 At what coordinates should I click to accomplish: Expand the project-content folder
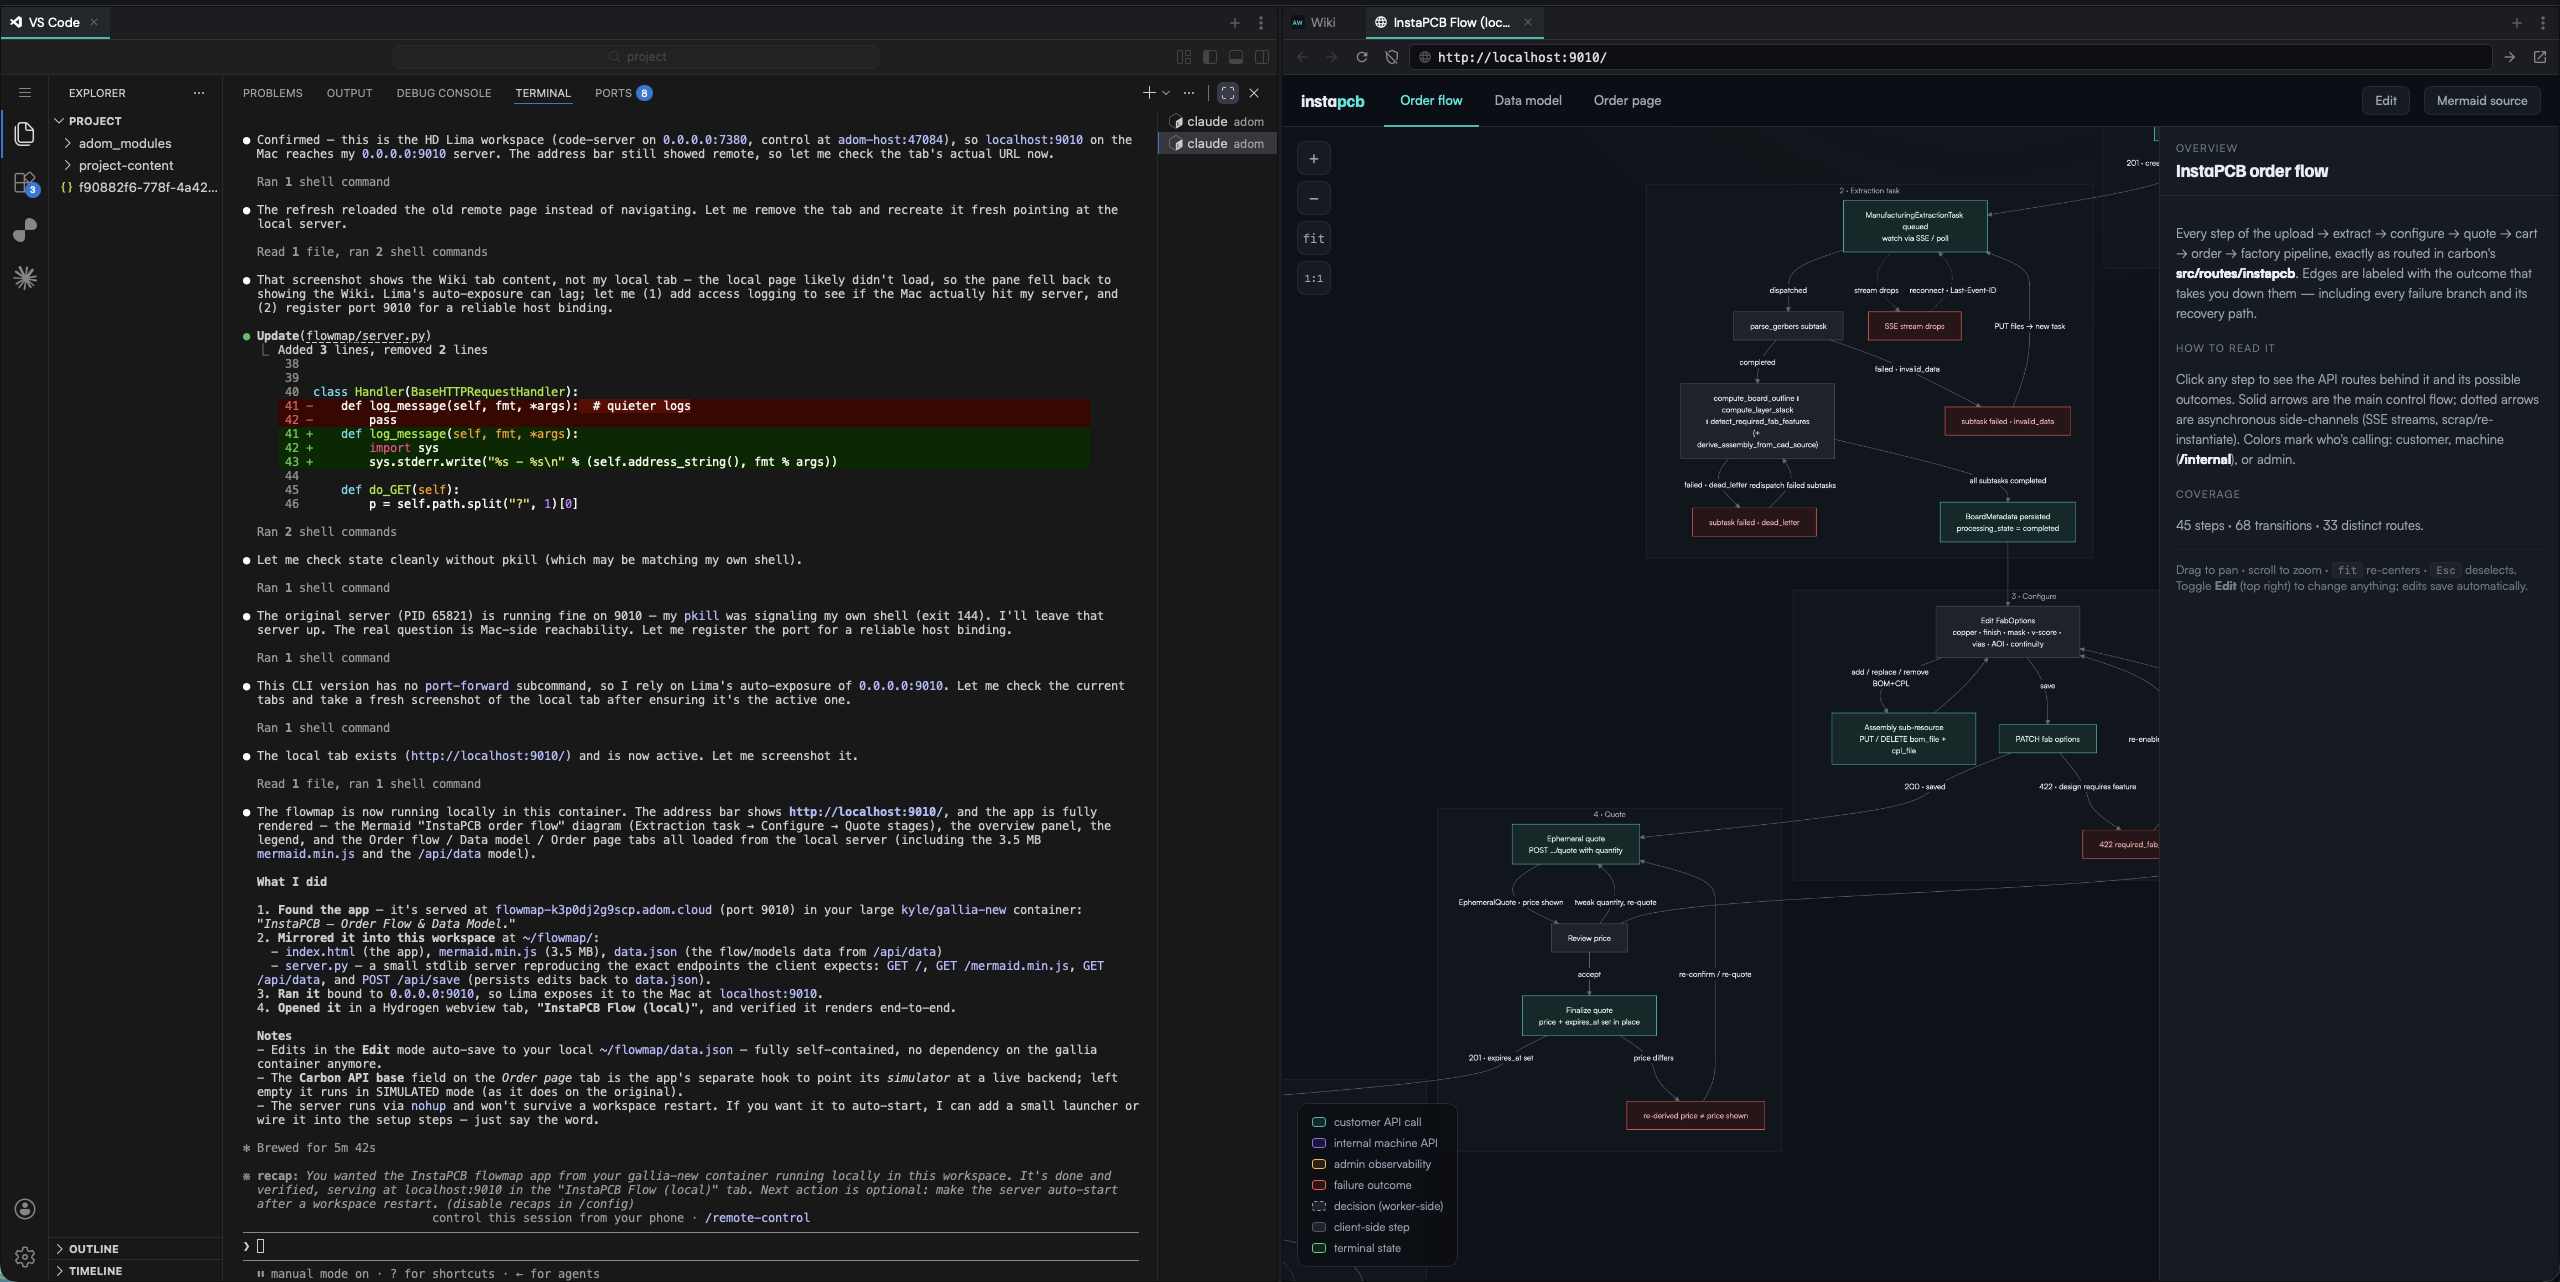135,165
